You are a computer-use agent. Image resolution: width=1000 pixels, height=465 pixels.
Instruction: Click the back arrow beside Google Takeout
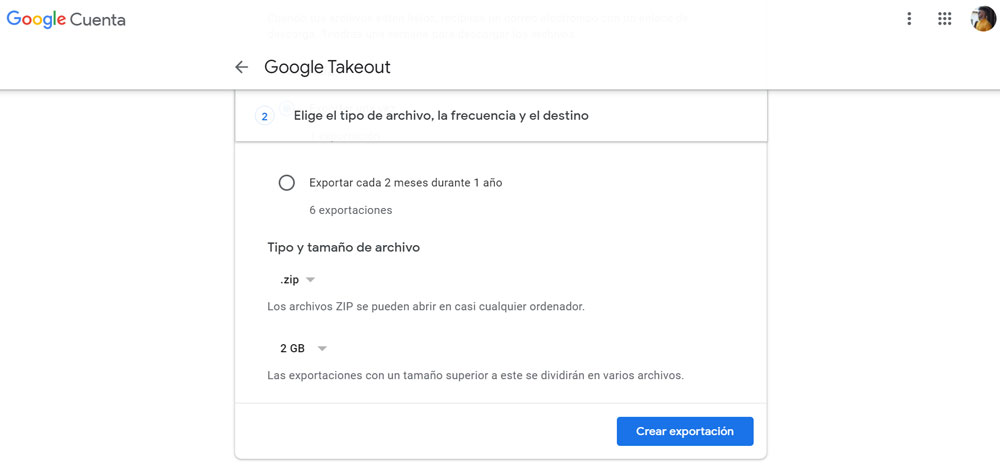click(x=241, y=67)
